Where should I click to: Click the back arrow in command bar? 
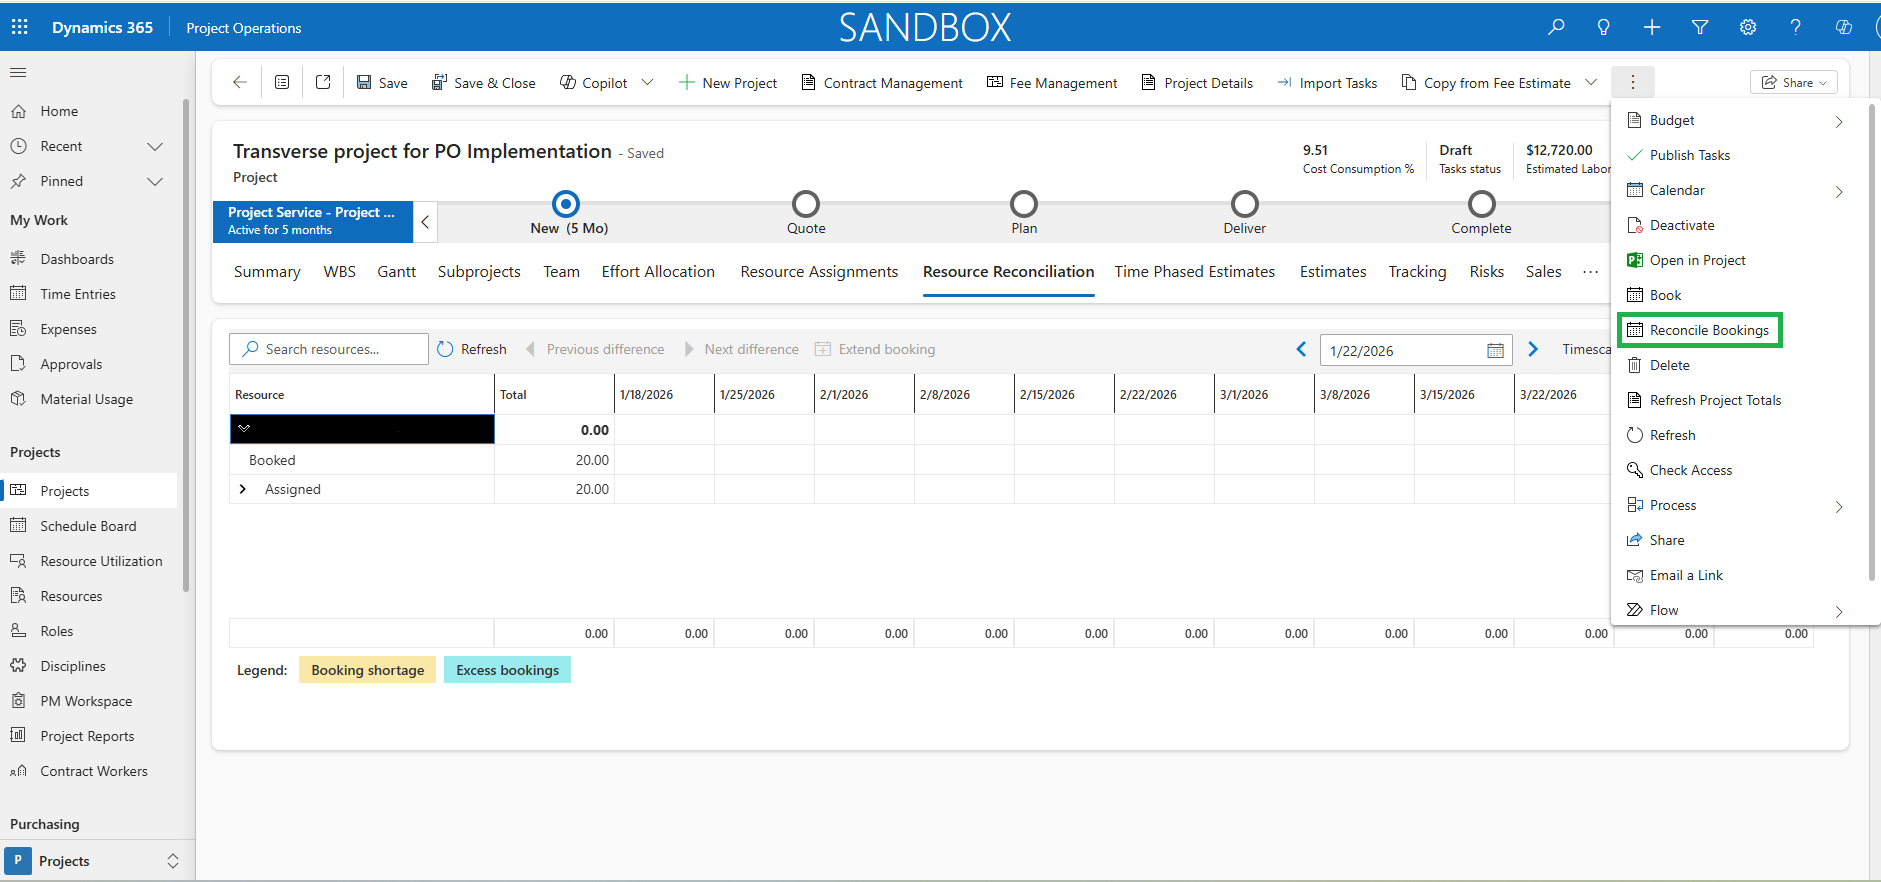[240, 82]
